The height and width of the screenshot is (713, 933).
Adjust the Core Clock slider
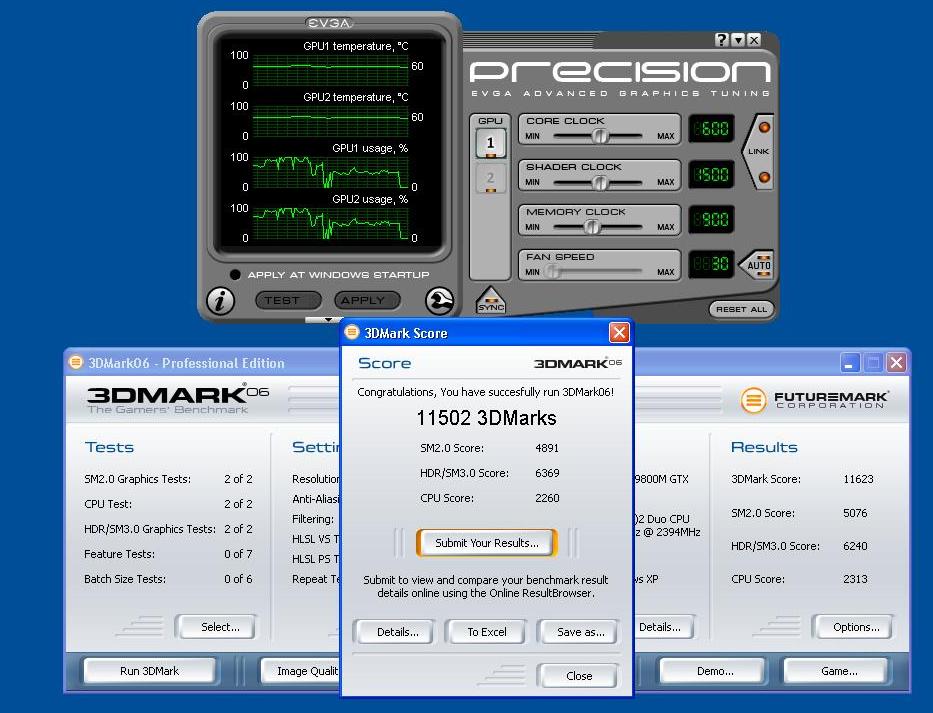coord(599,136)
